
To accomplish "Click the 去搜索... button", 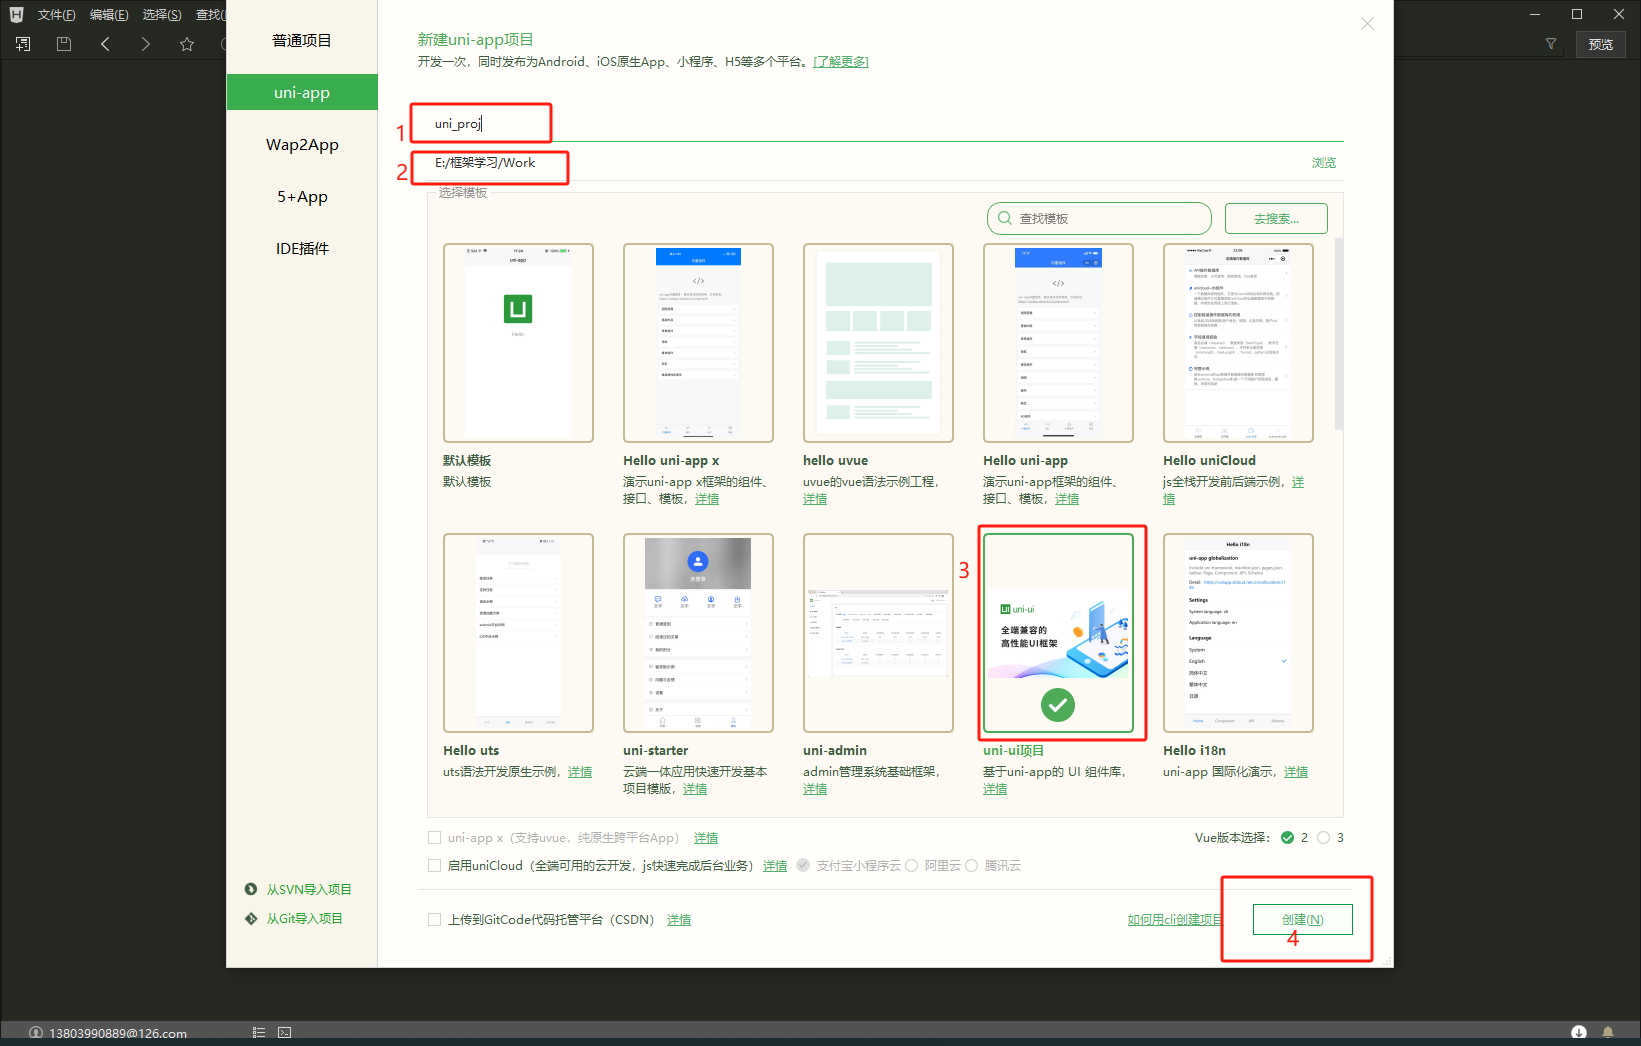I will point(1276,218).
